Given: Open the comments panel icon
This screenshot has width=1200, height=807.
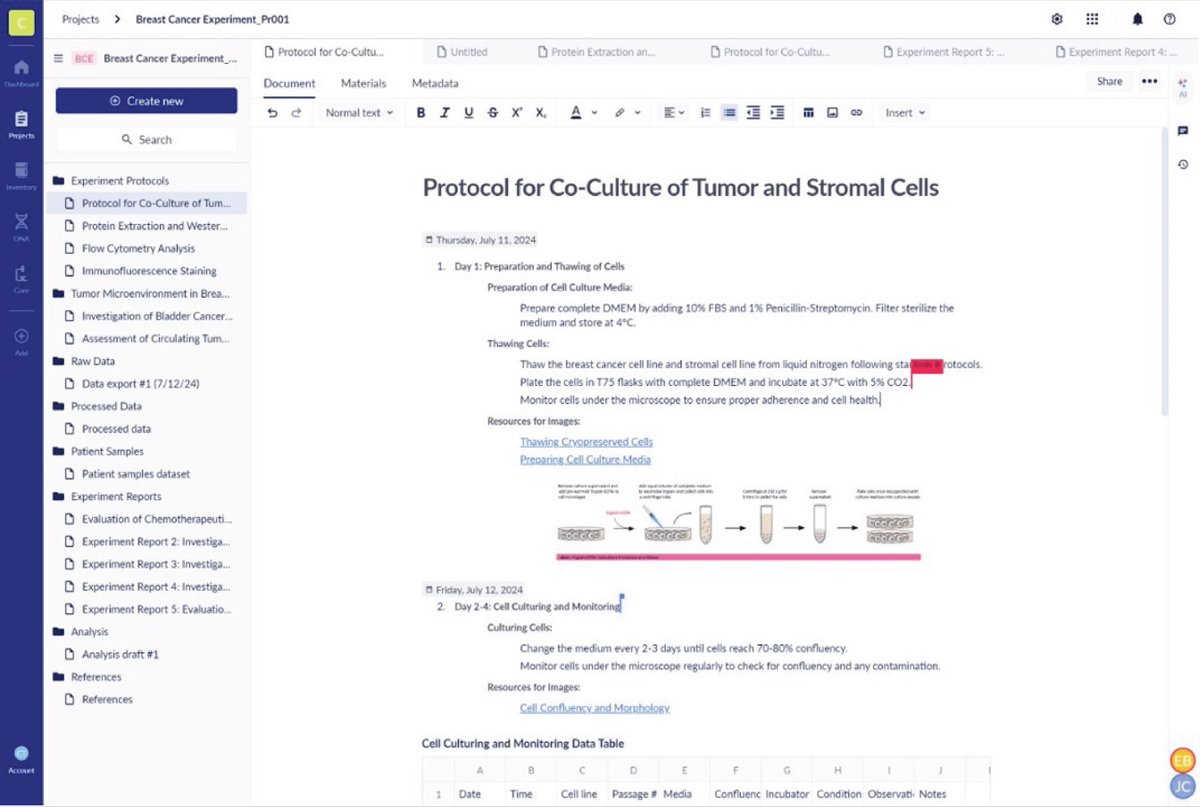Looking at the screenshot, I should click(x=1183, y=130).
